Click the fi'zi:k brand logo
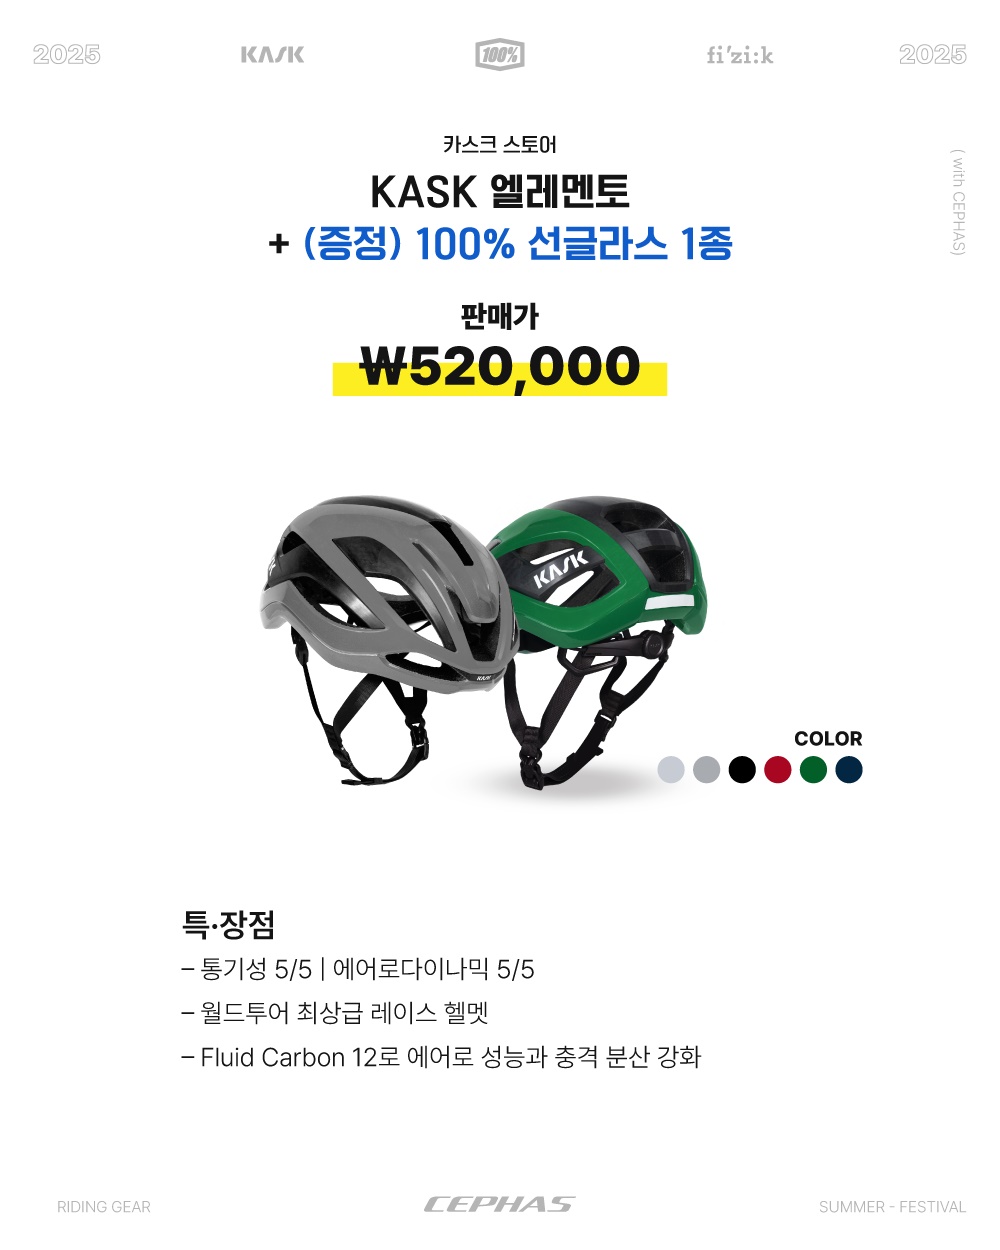This screenshot has width=1000, height=1250. (x=740, y=55)
